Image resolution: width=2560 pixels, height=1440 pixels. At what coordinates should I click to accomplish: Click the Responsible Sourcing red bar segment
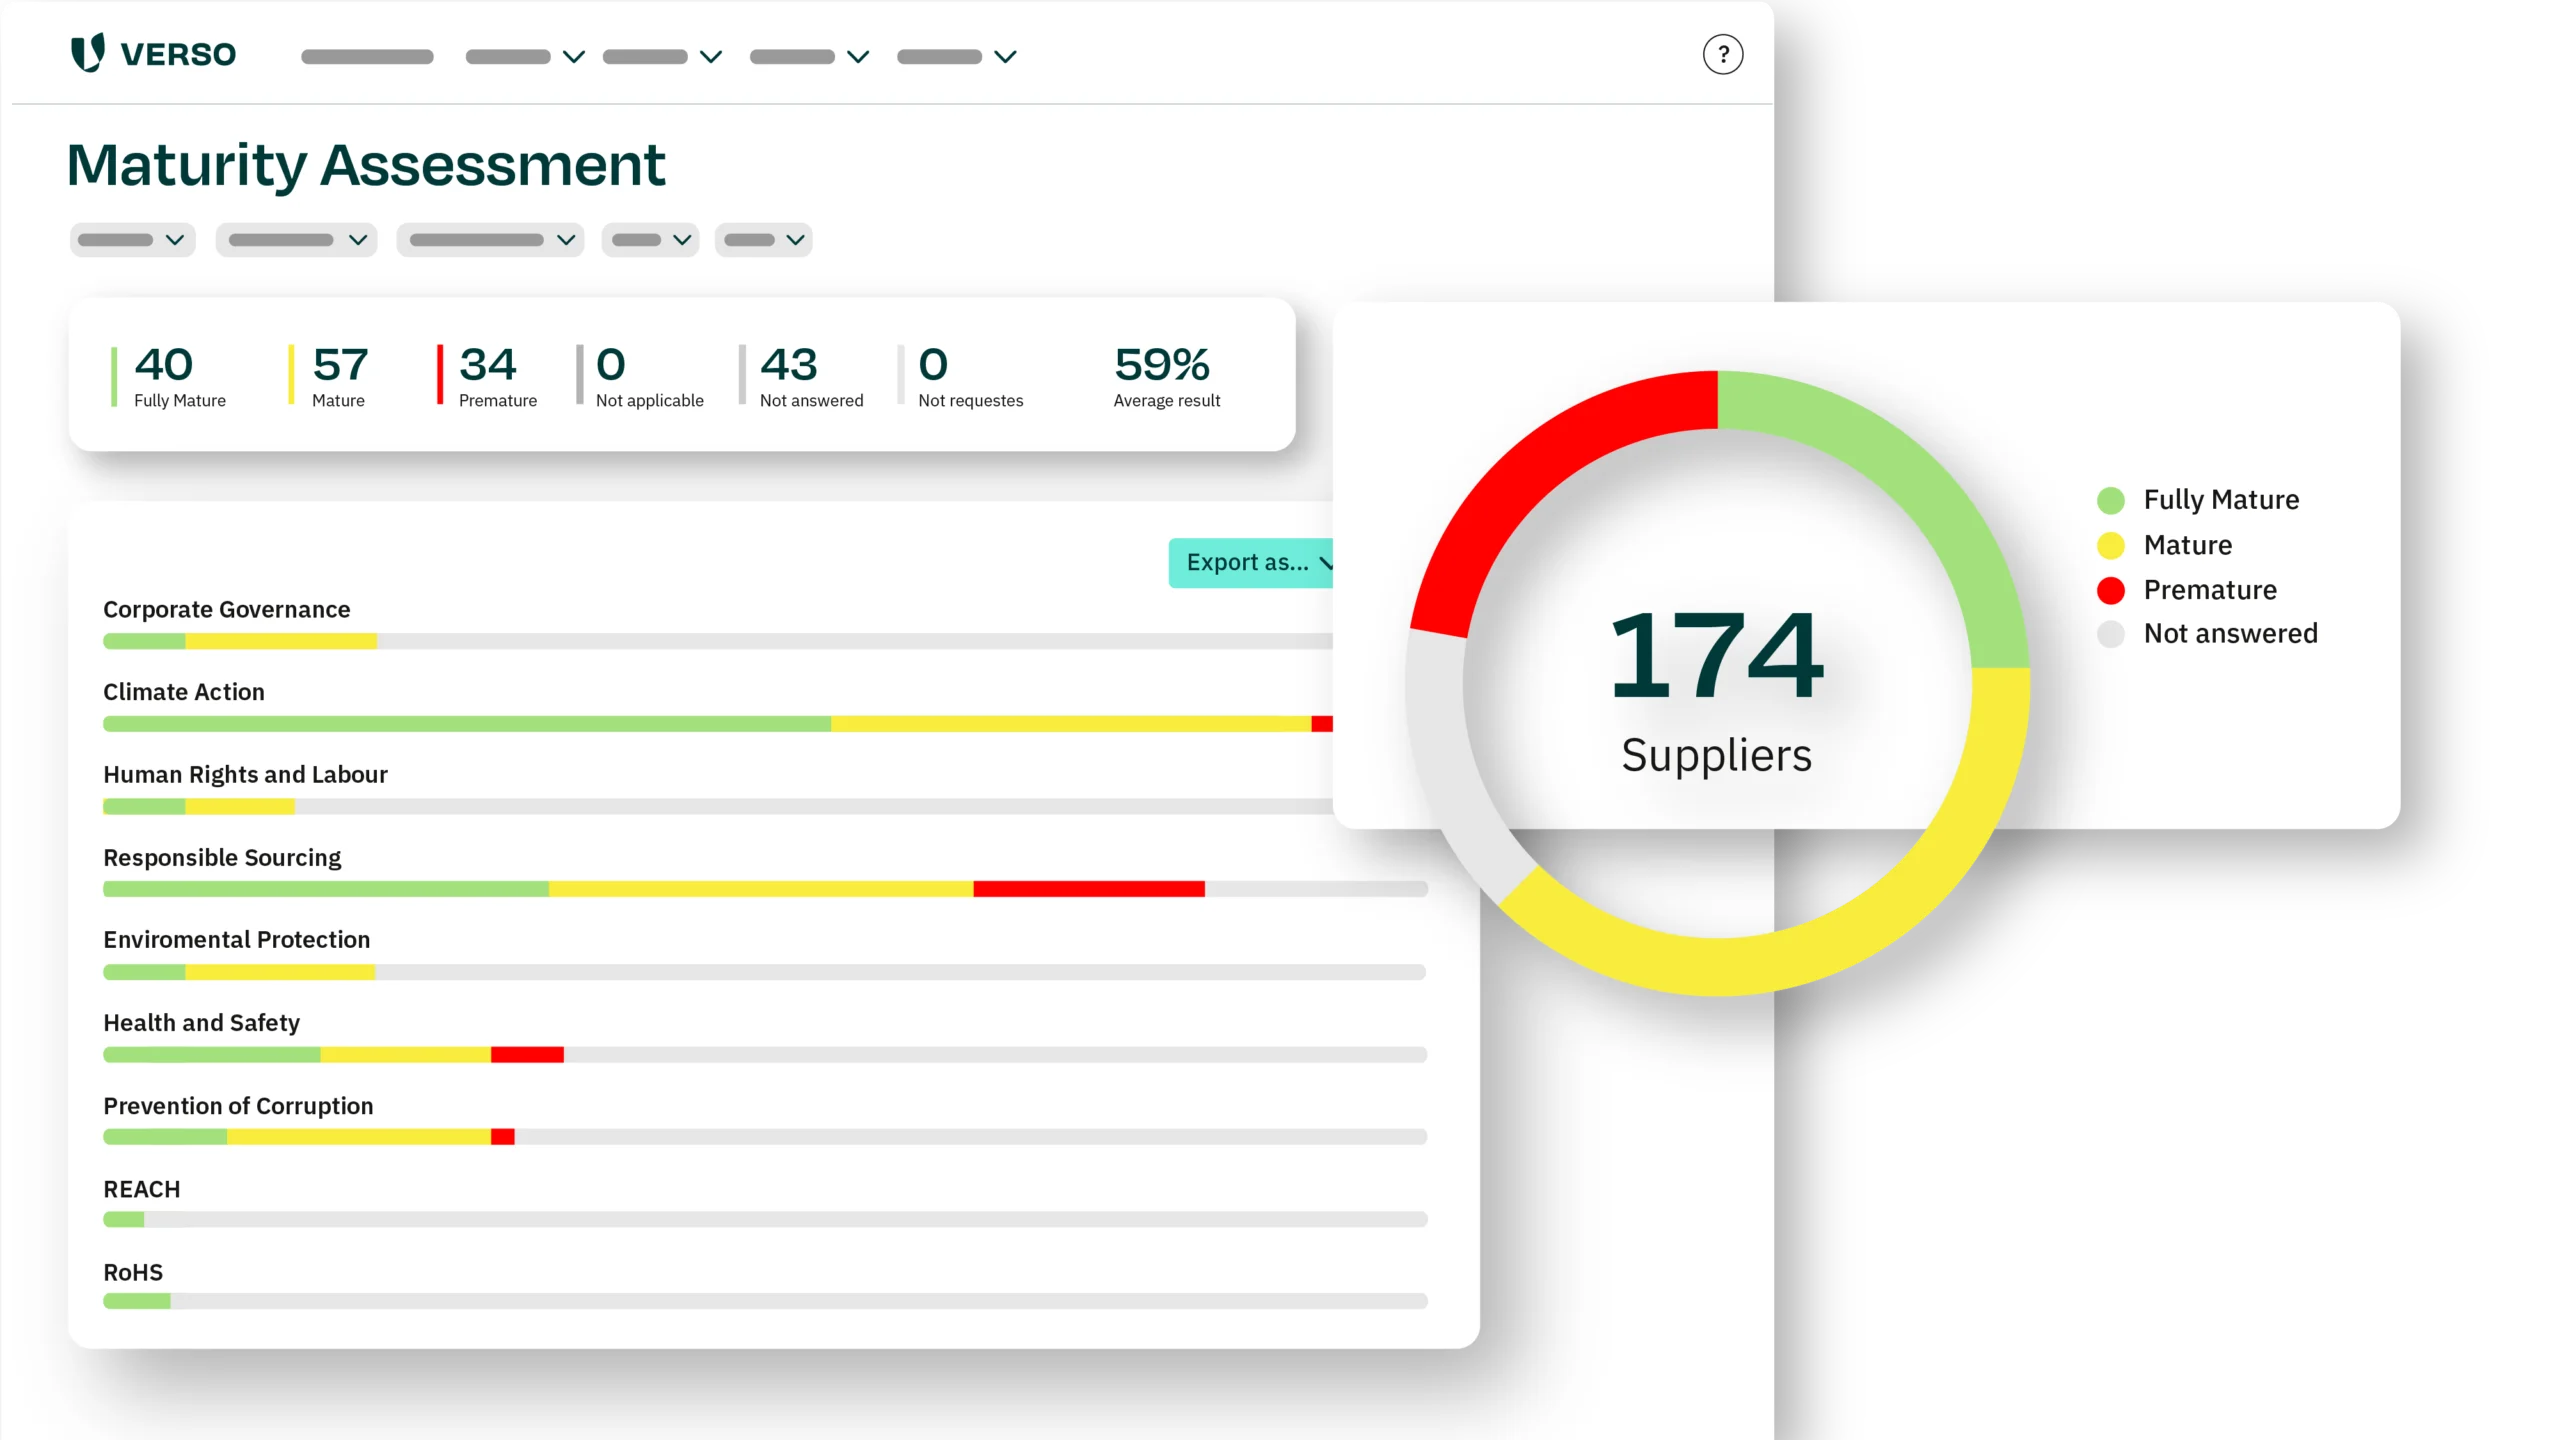[1088, 889]
